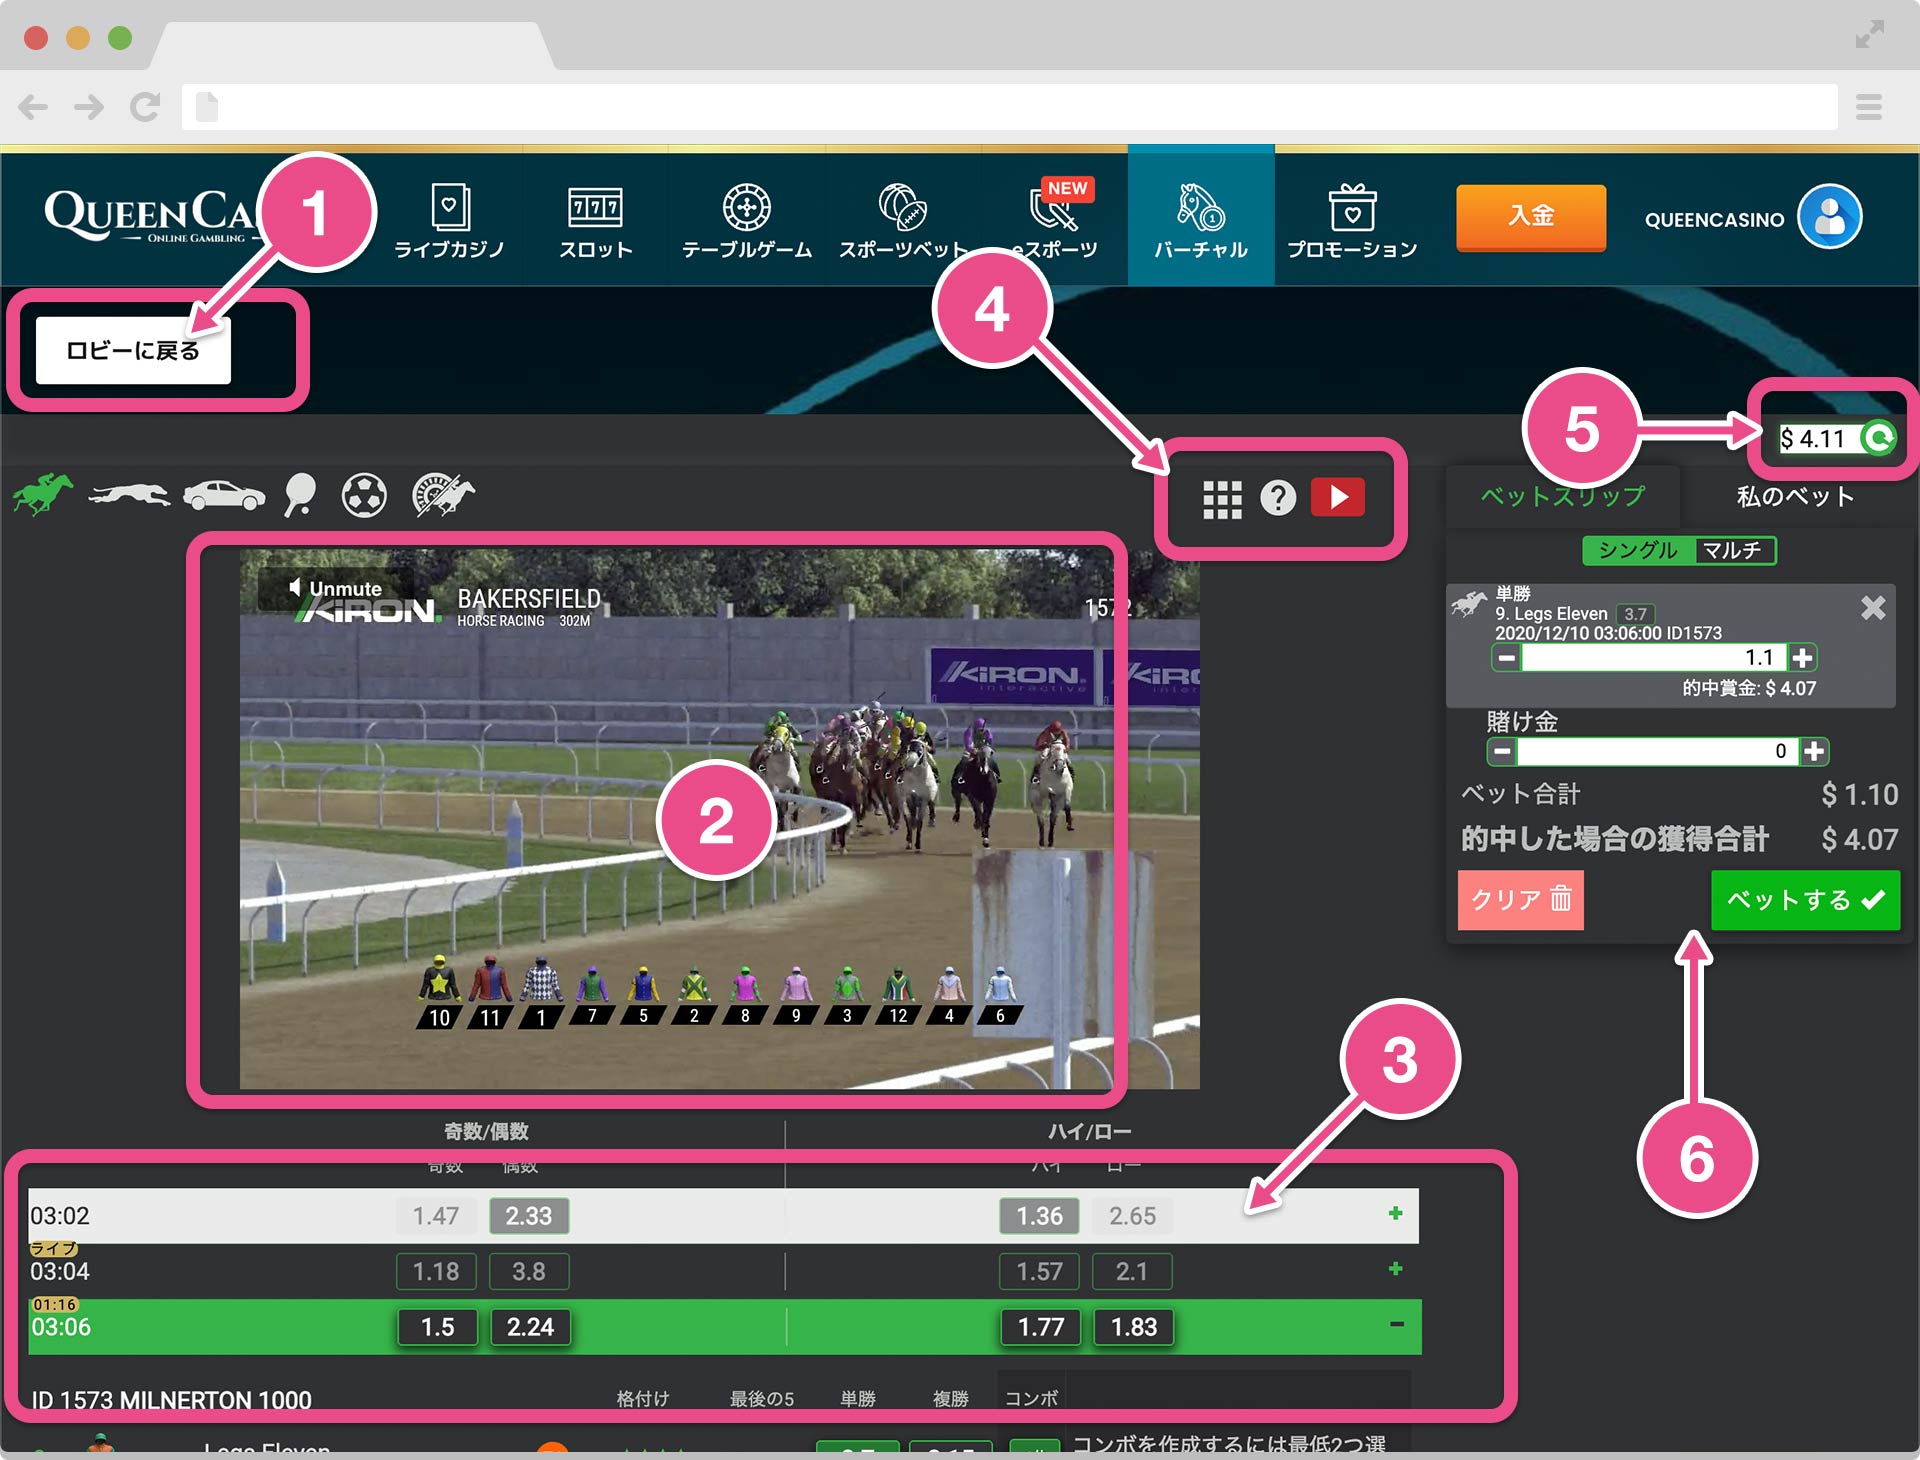The image size is (1920, 1460).
Task: Select odd odds 1.18 for 03:04
Action: [x=436, y=1272]
